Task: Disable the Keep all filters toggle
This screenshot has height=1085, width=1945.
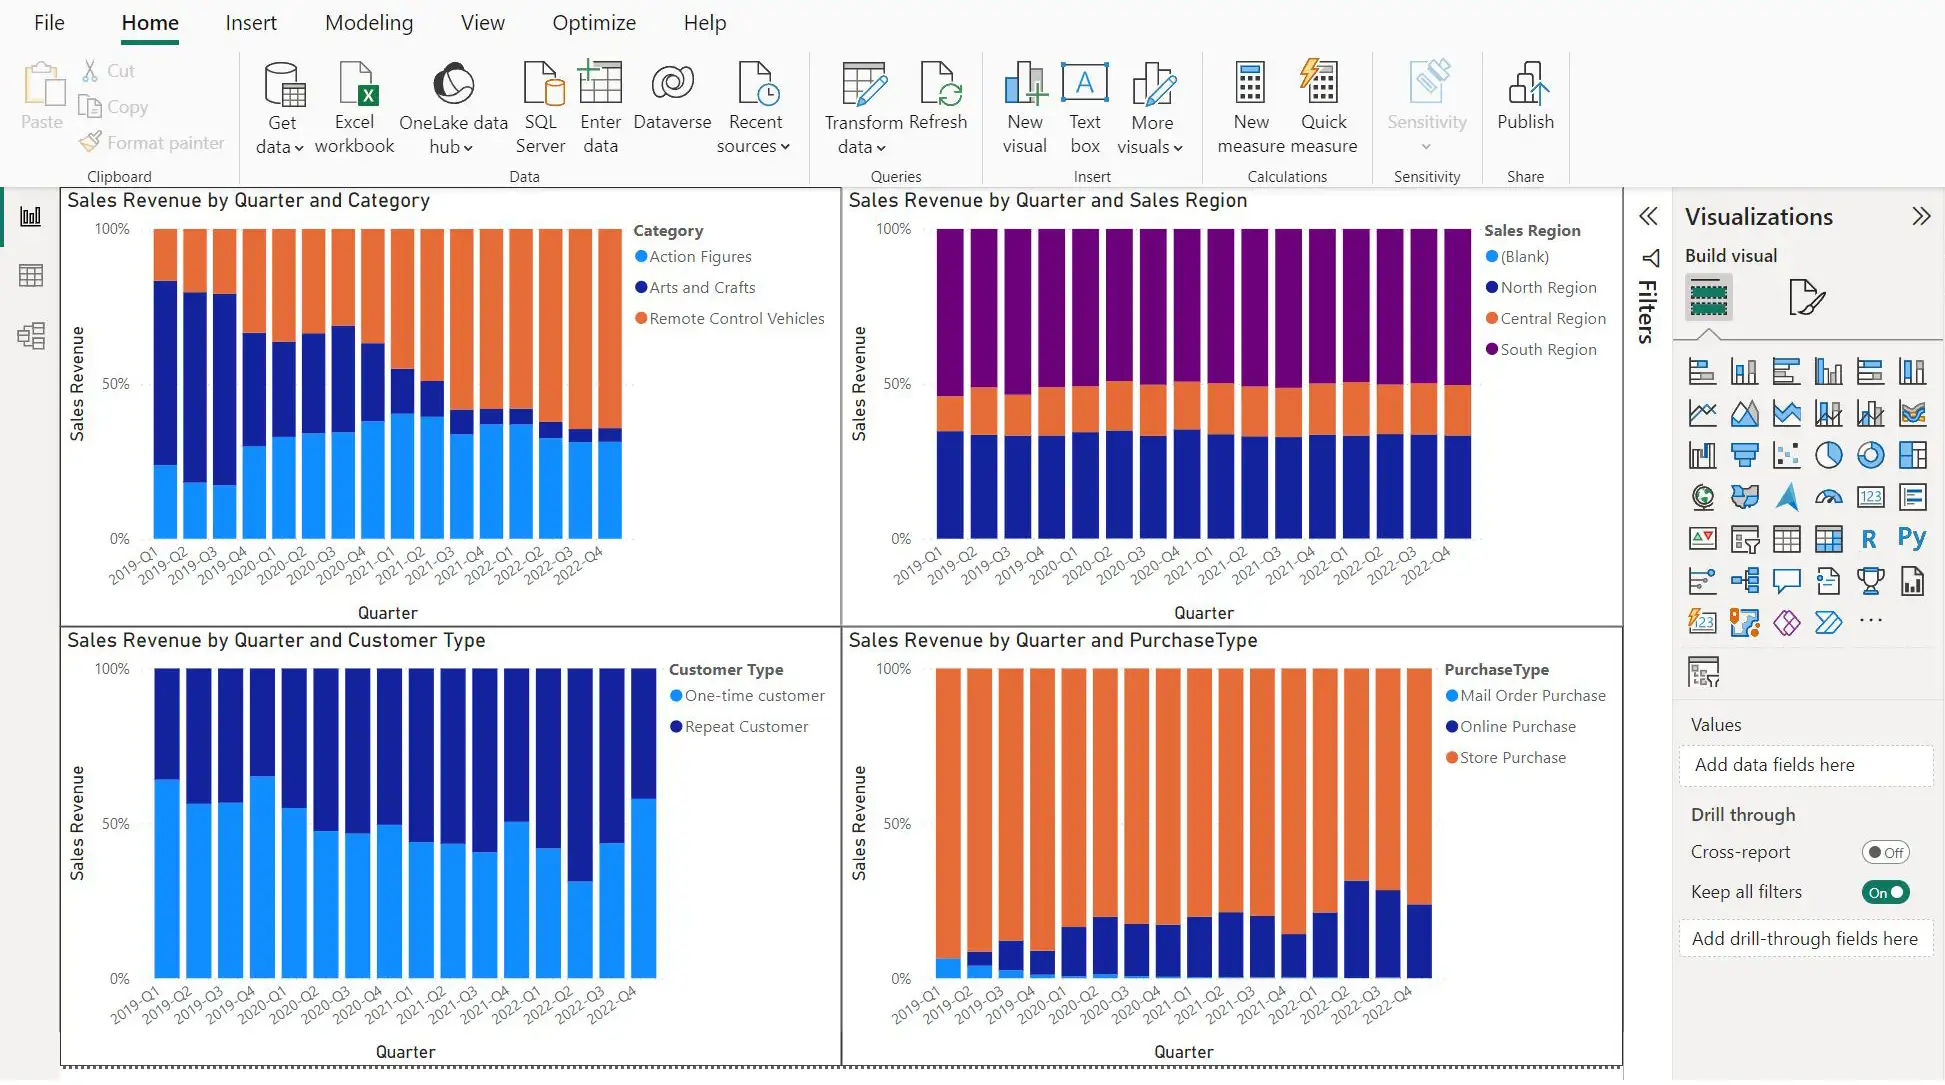Action: tap(1885, 892)
